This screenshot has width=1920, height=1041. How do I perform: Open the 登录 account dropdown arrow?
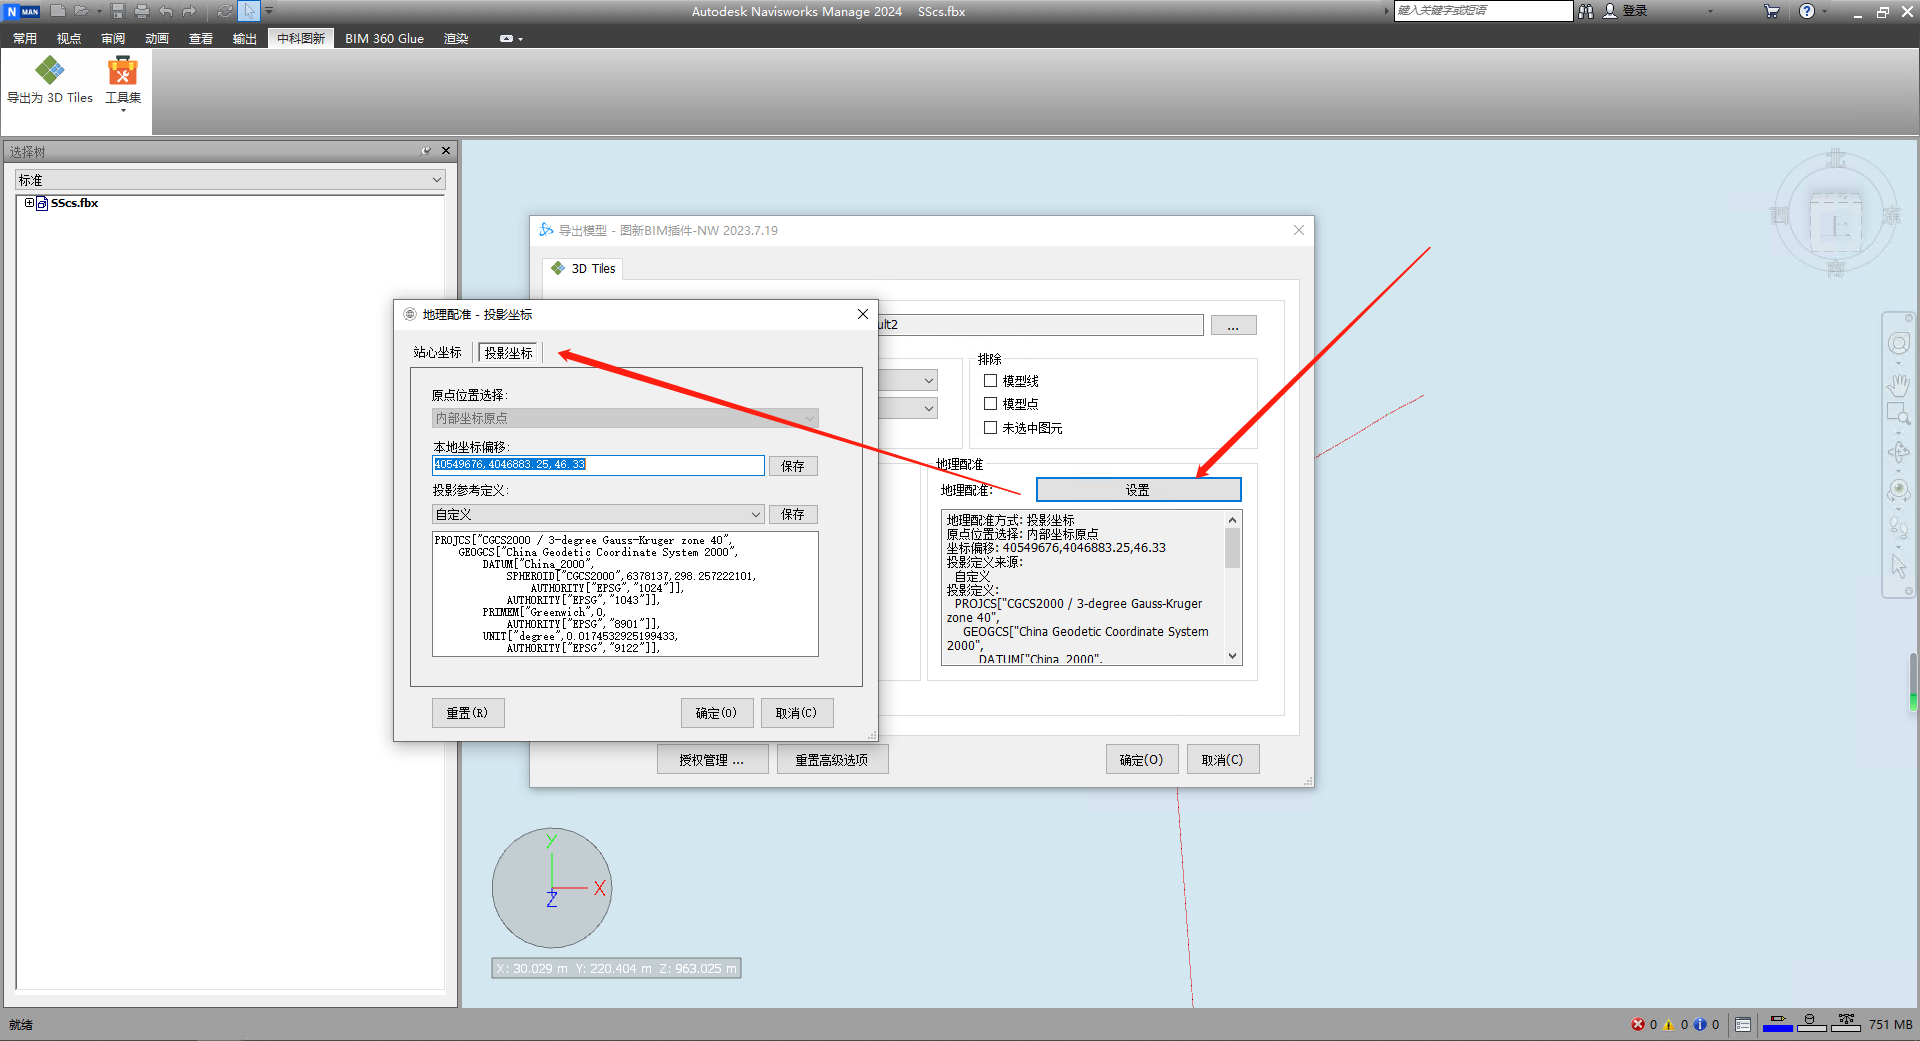[1711, 11]
